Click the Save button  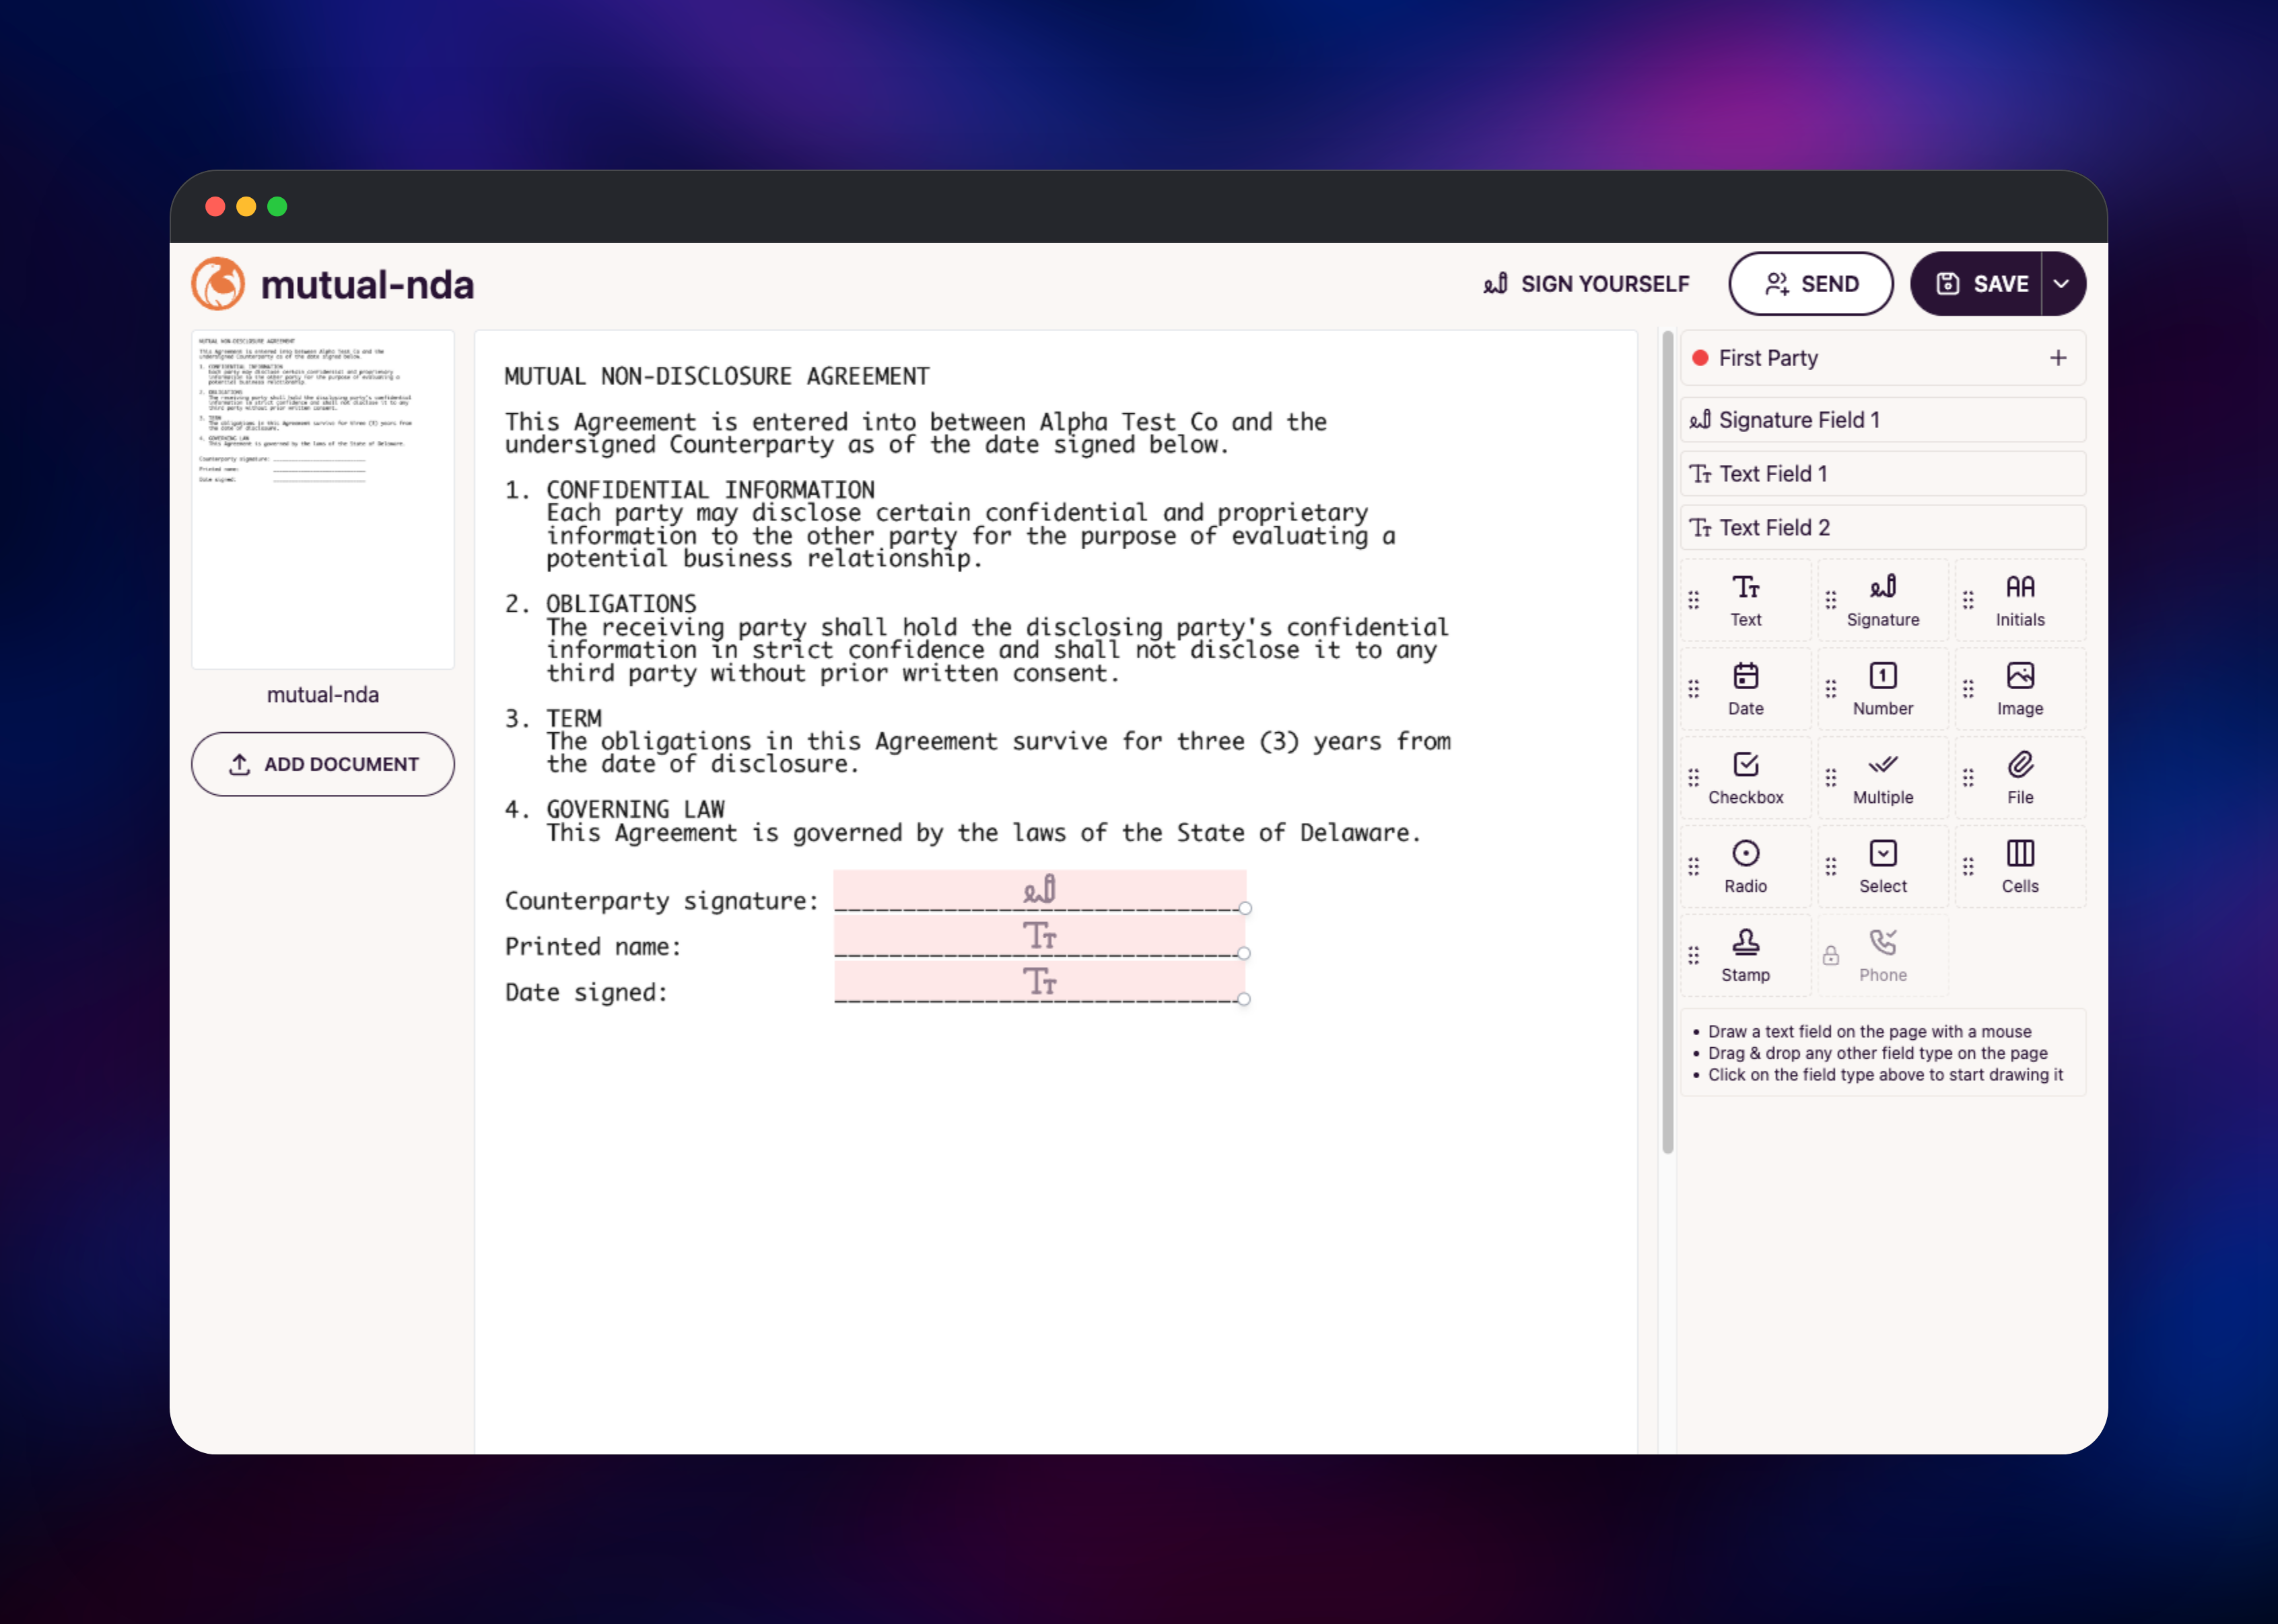pyautogui.click(x=1976, y=284)
